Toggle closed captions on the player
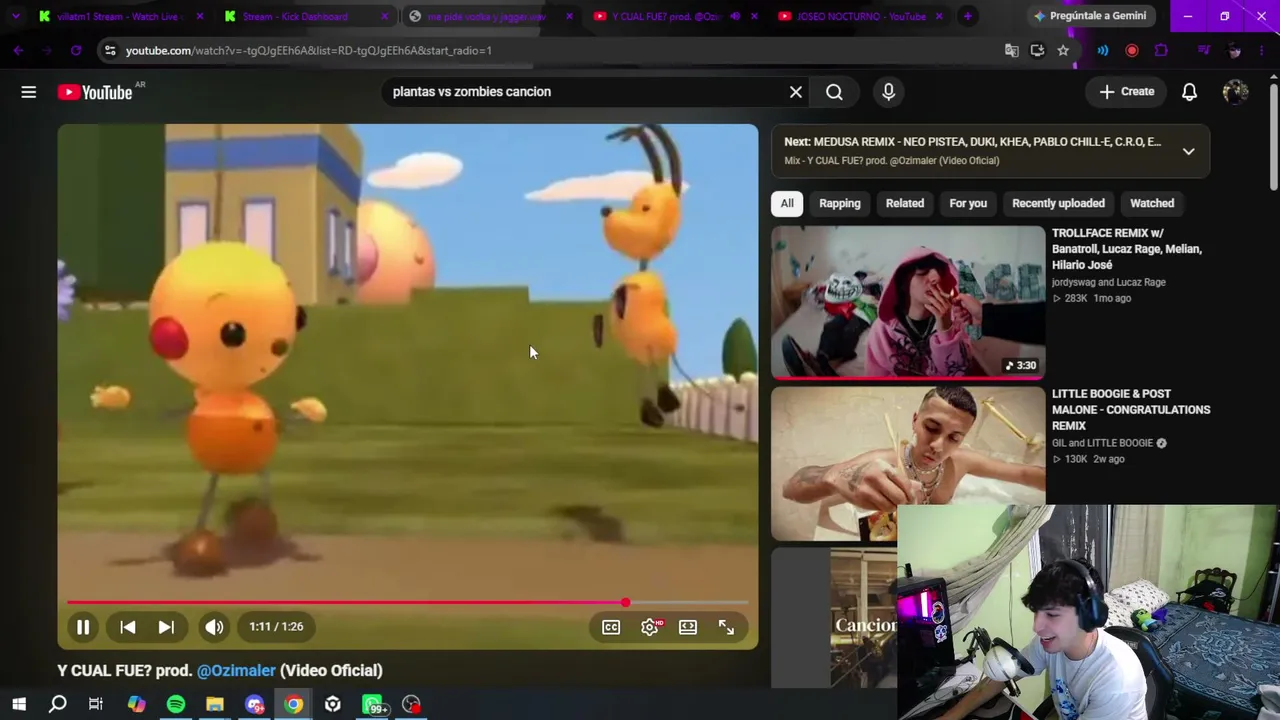This screenshot has width=1280, height=720. [611, 627]
